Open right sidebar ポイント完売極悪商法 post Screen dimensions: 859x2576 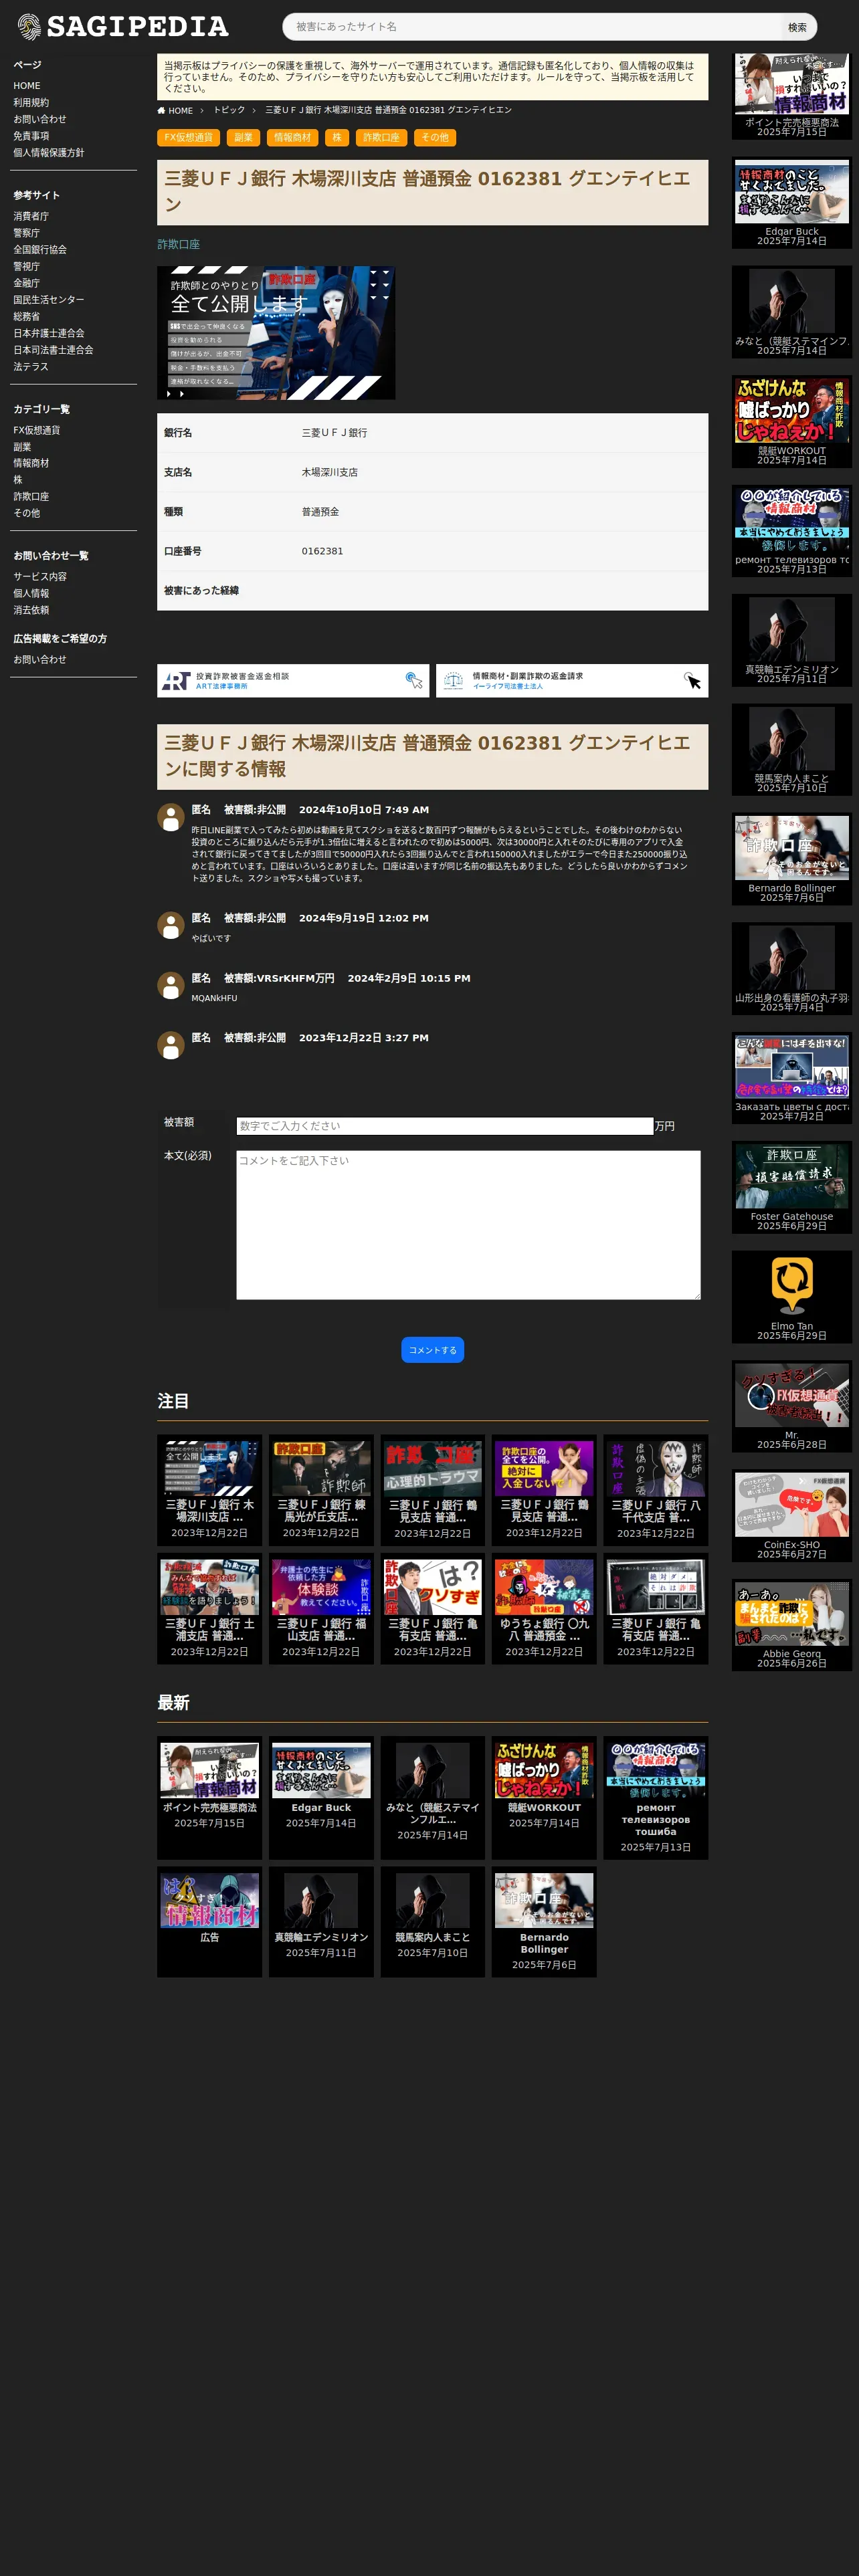click(792, 97)
